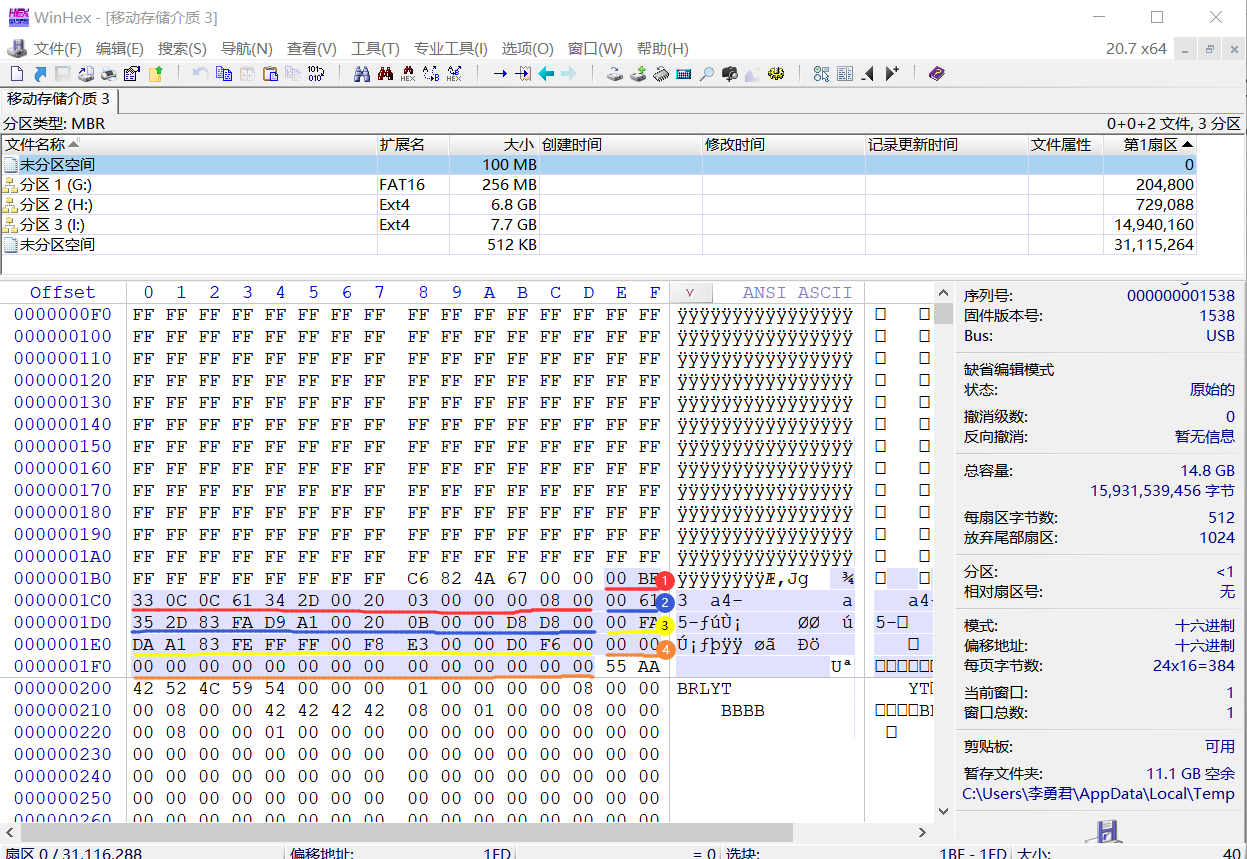Click the Go To Sector icon
Image resolution: width=1247 pixels, height=859 pixels.
tap(523, 74)
